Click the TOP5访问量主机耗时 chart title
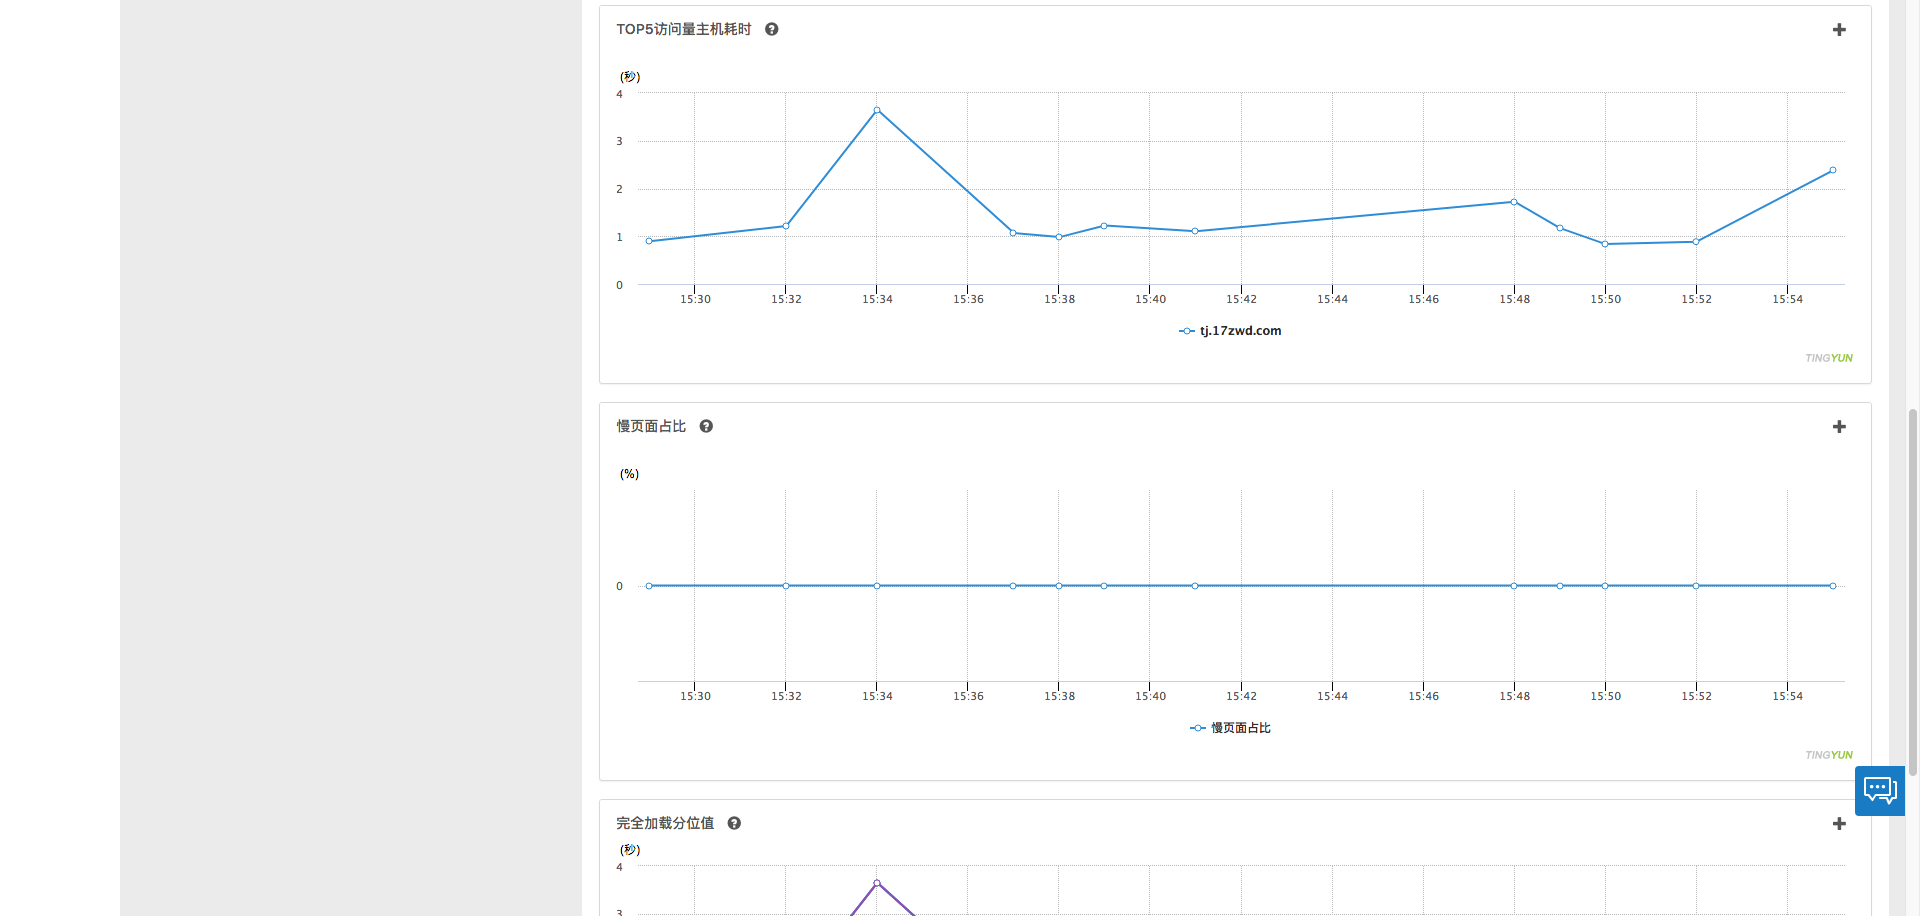Image resolution: width=1920 pixels, height=916 pixels. pos(684,29)
